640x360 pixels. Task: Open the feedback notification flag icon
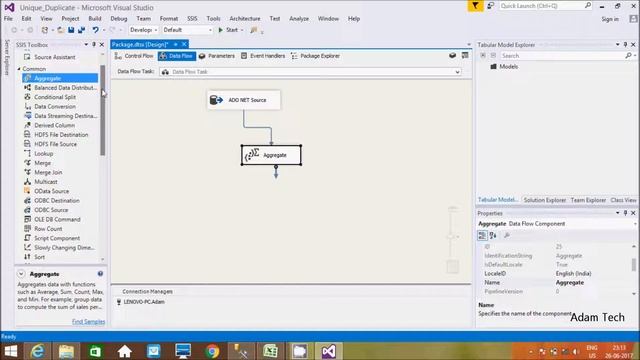[475, 6]
